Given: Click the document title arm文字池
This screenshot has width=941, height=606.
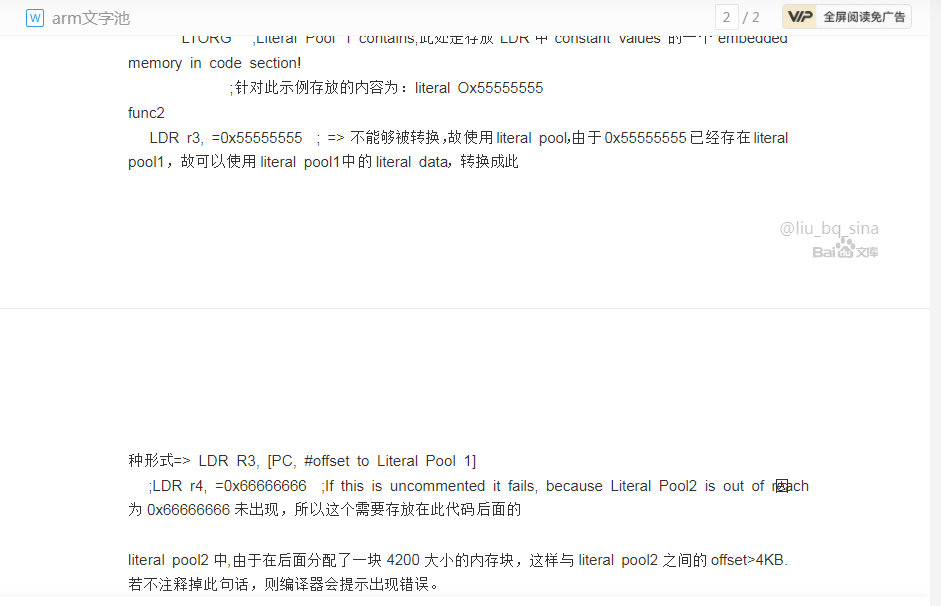Looking at the screenshot, I should coord(91,18).
